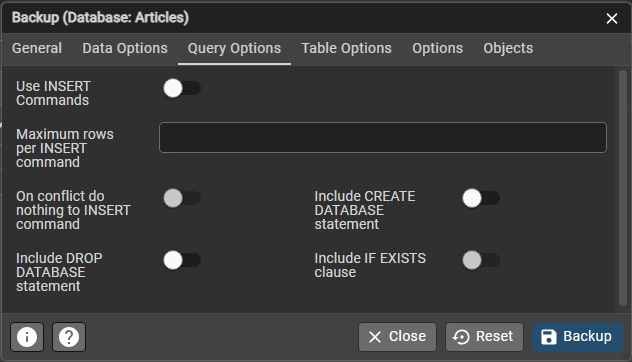
Task: Click the Backup (Database: Articles) title
Action: [100, 18]
